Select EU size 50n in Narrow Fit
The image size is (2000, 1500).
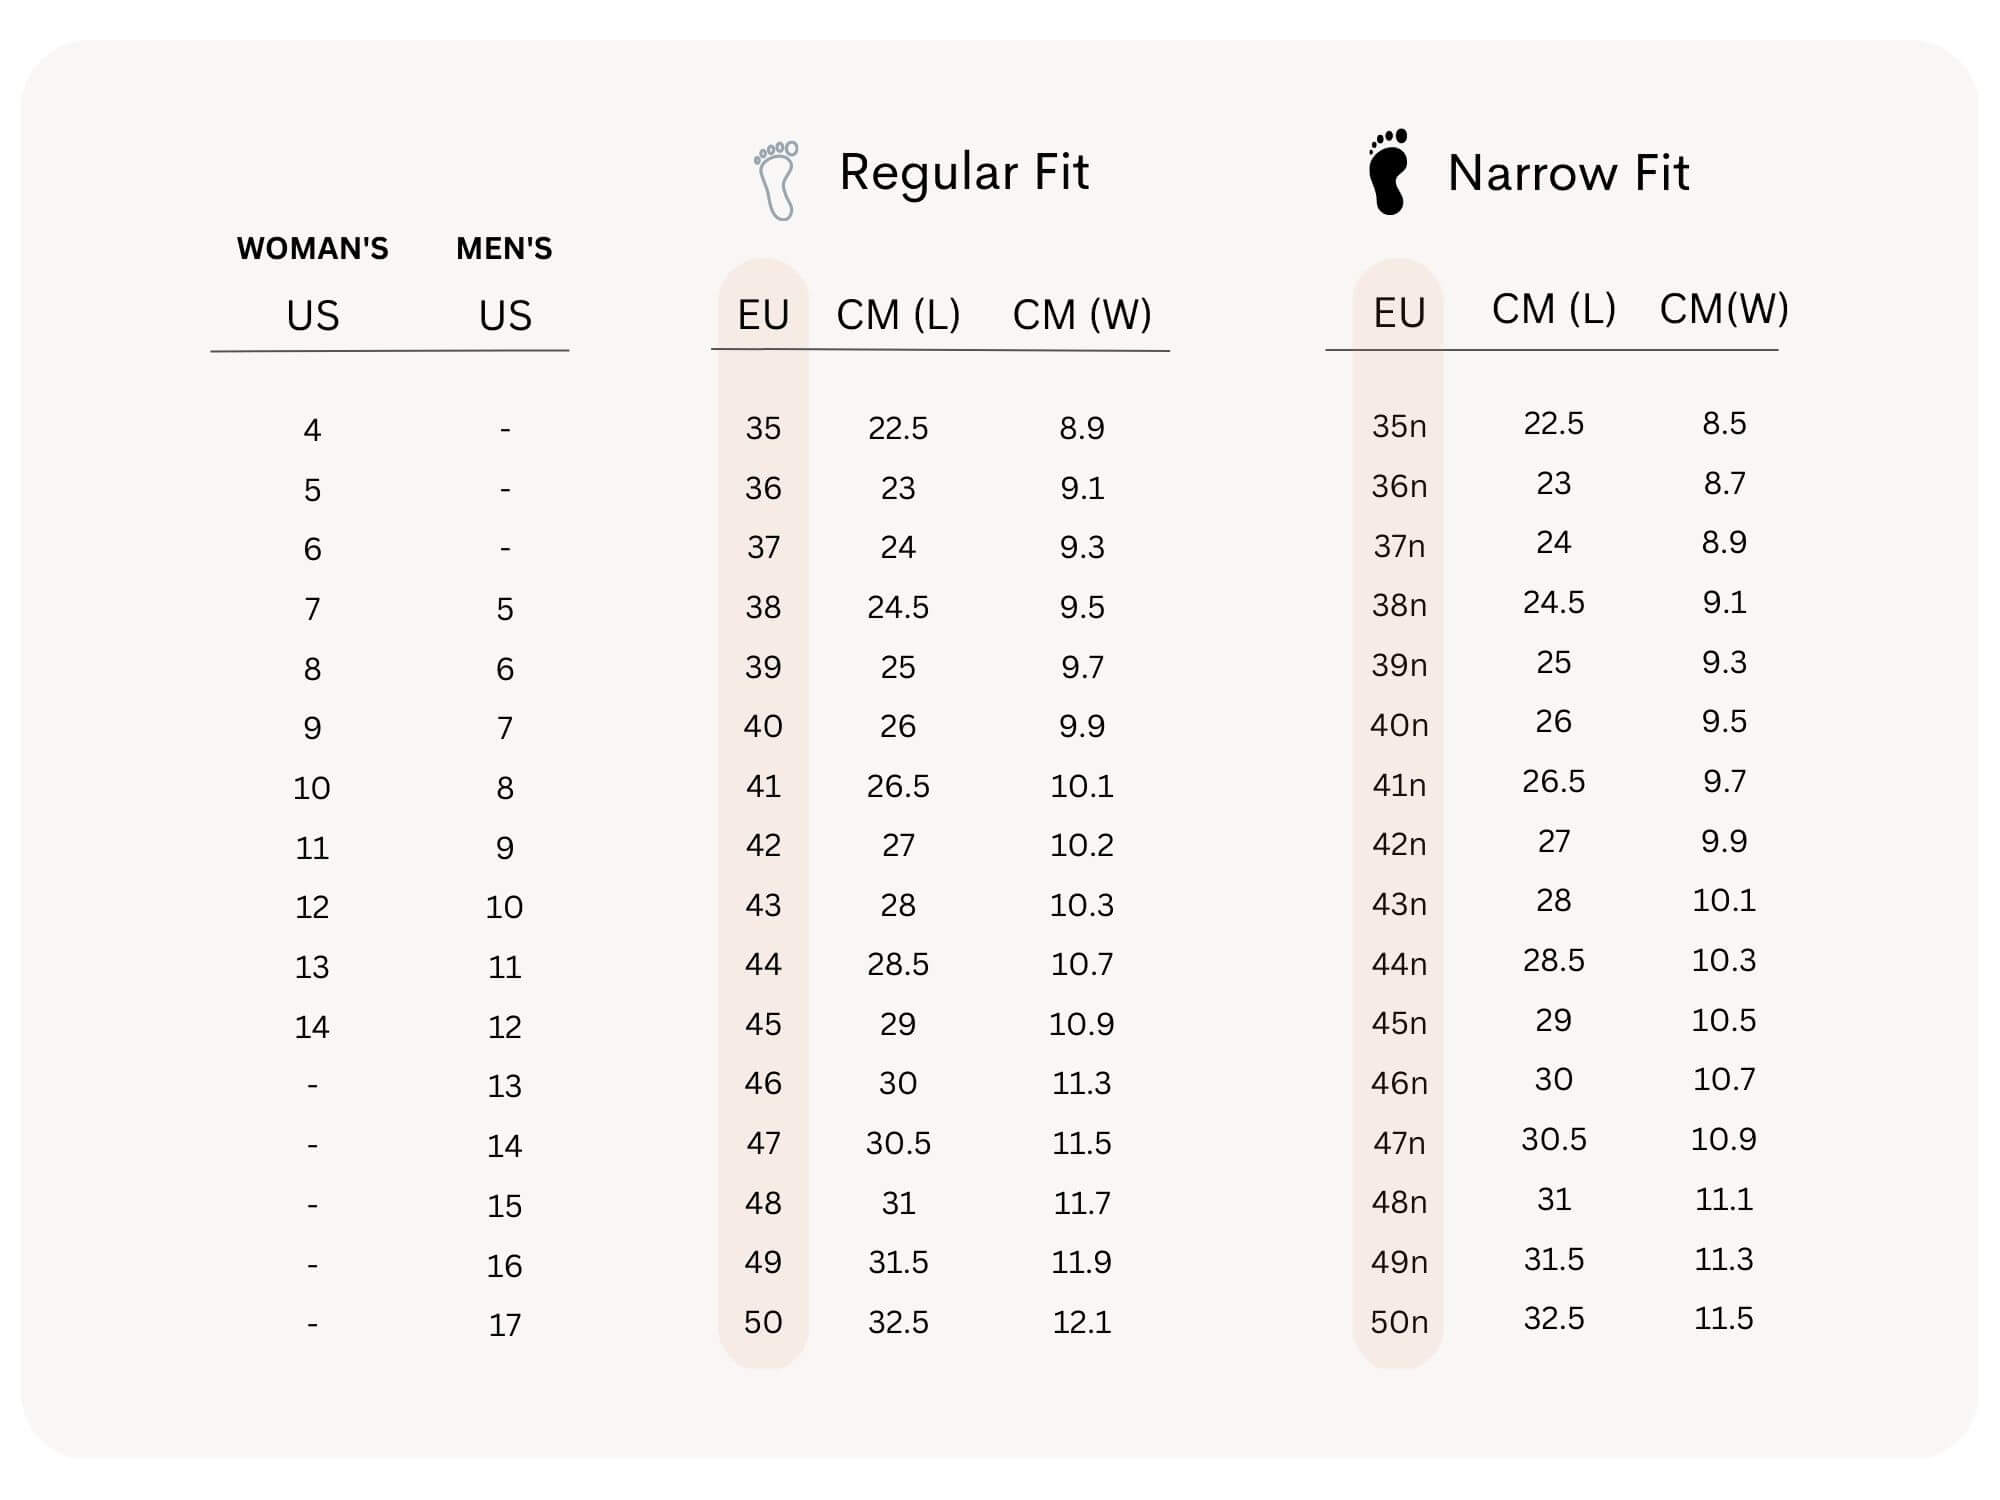tap(1398, 1322)
